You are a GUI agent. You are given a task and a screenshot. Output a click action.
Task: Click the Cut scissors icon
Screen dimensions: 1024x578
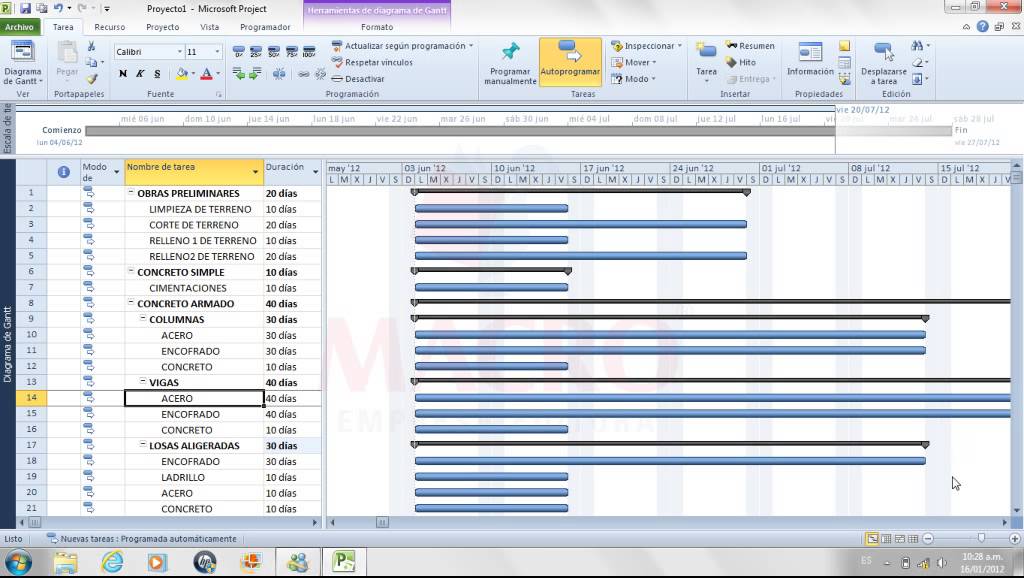(91, 46)
